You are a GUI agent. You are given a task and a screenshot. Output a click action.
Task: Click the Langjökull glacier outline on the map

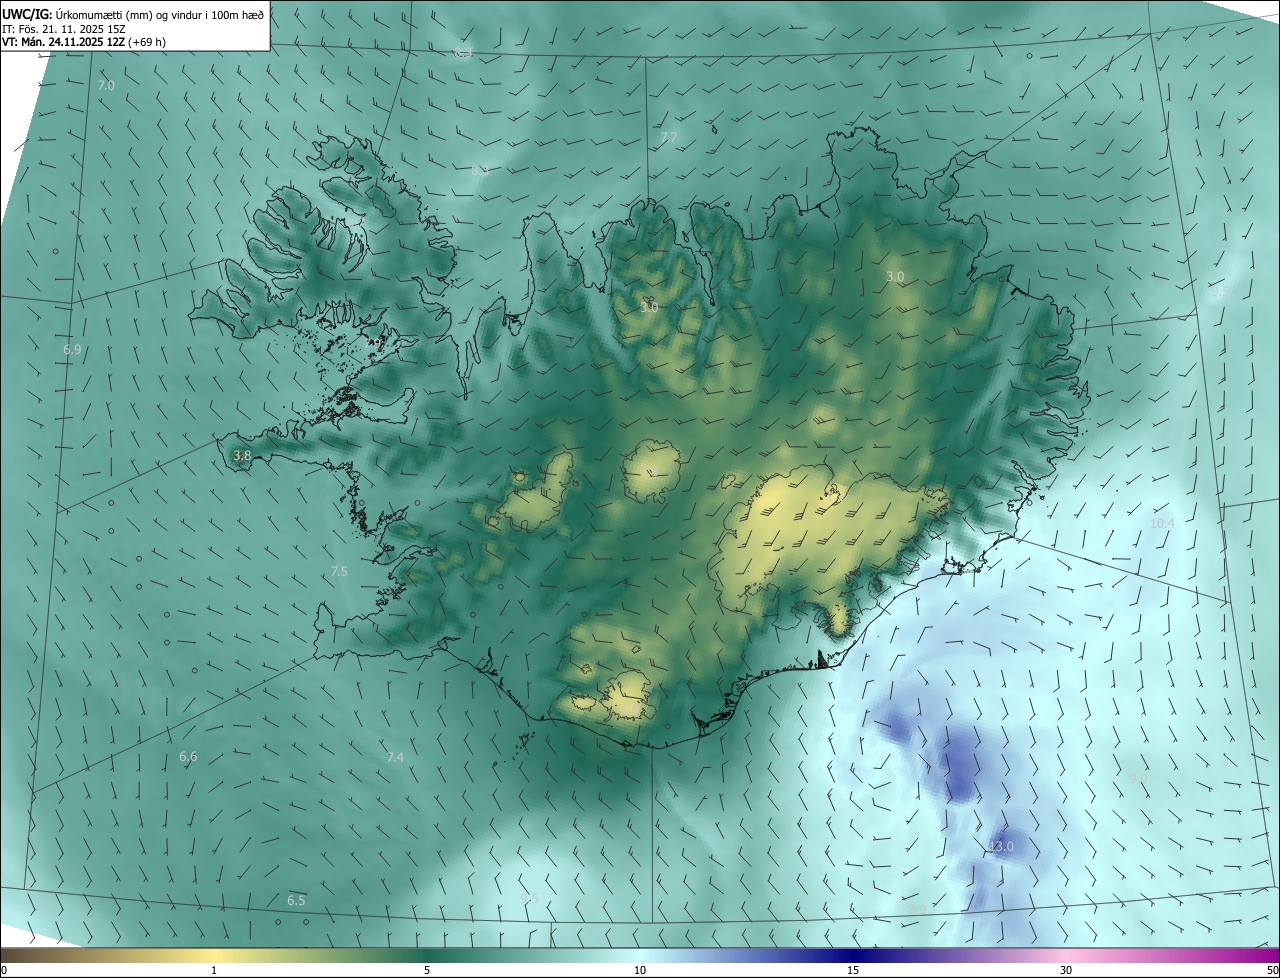[x=537, y=493]
